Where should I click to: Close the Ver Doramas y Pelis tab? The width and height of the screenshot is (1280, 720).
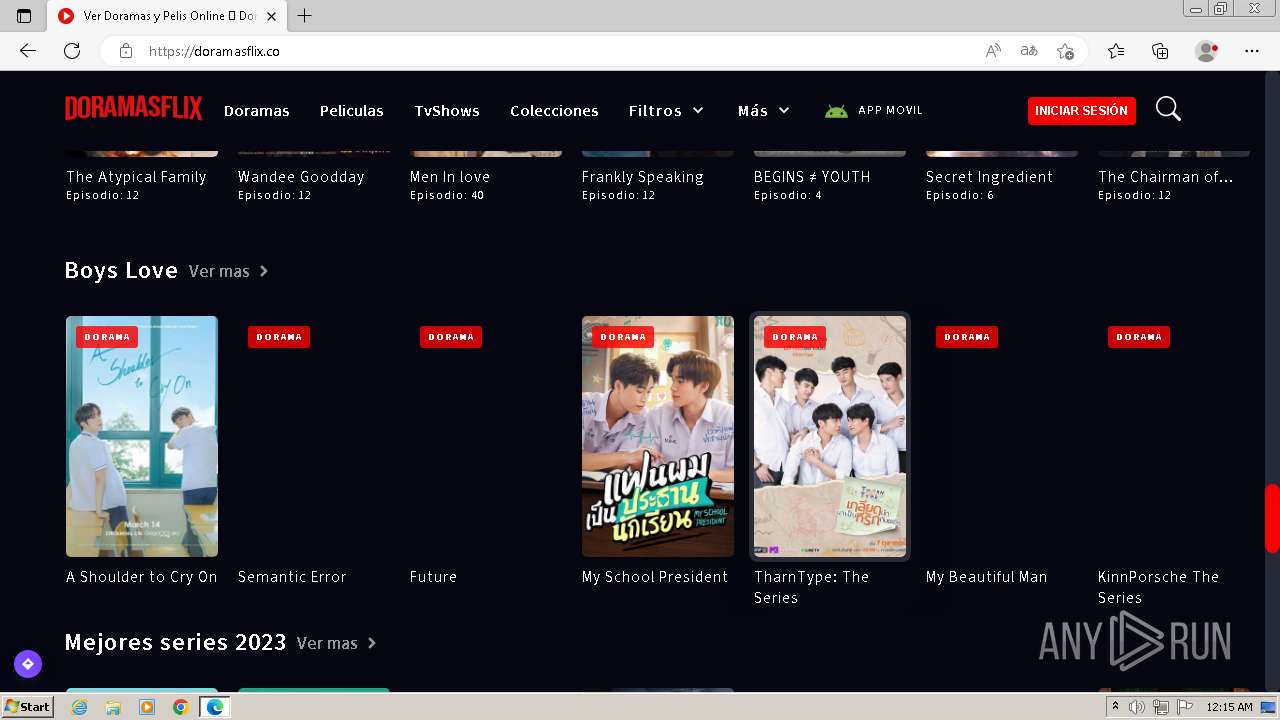[271, 16]
